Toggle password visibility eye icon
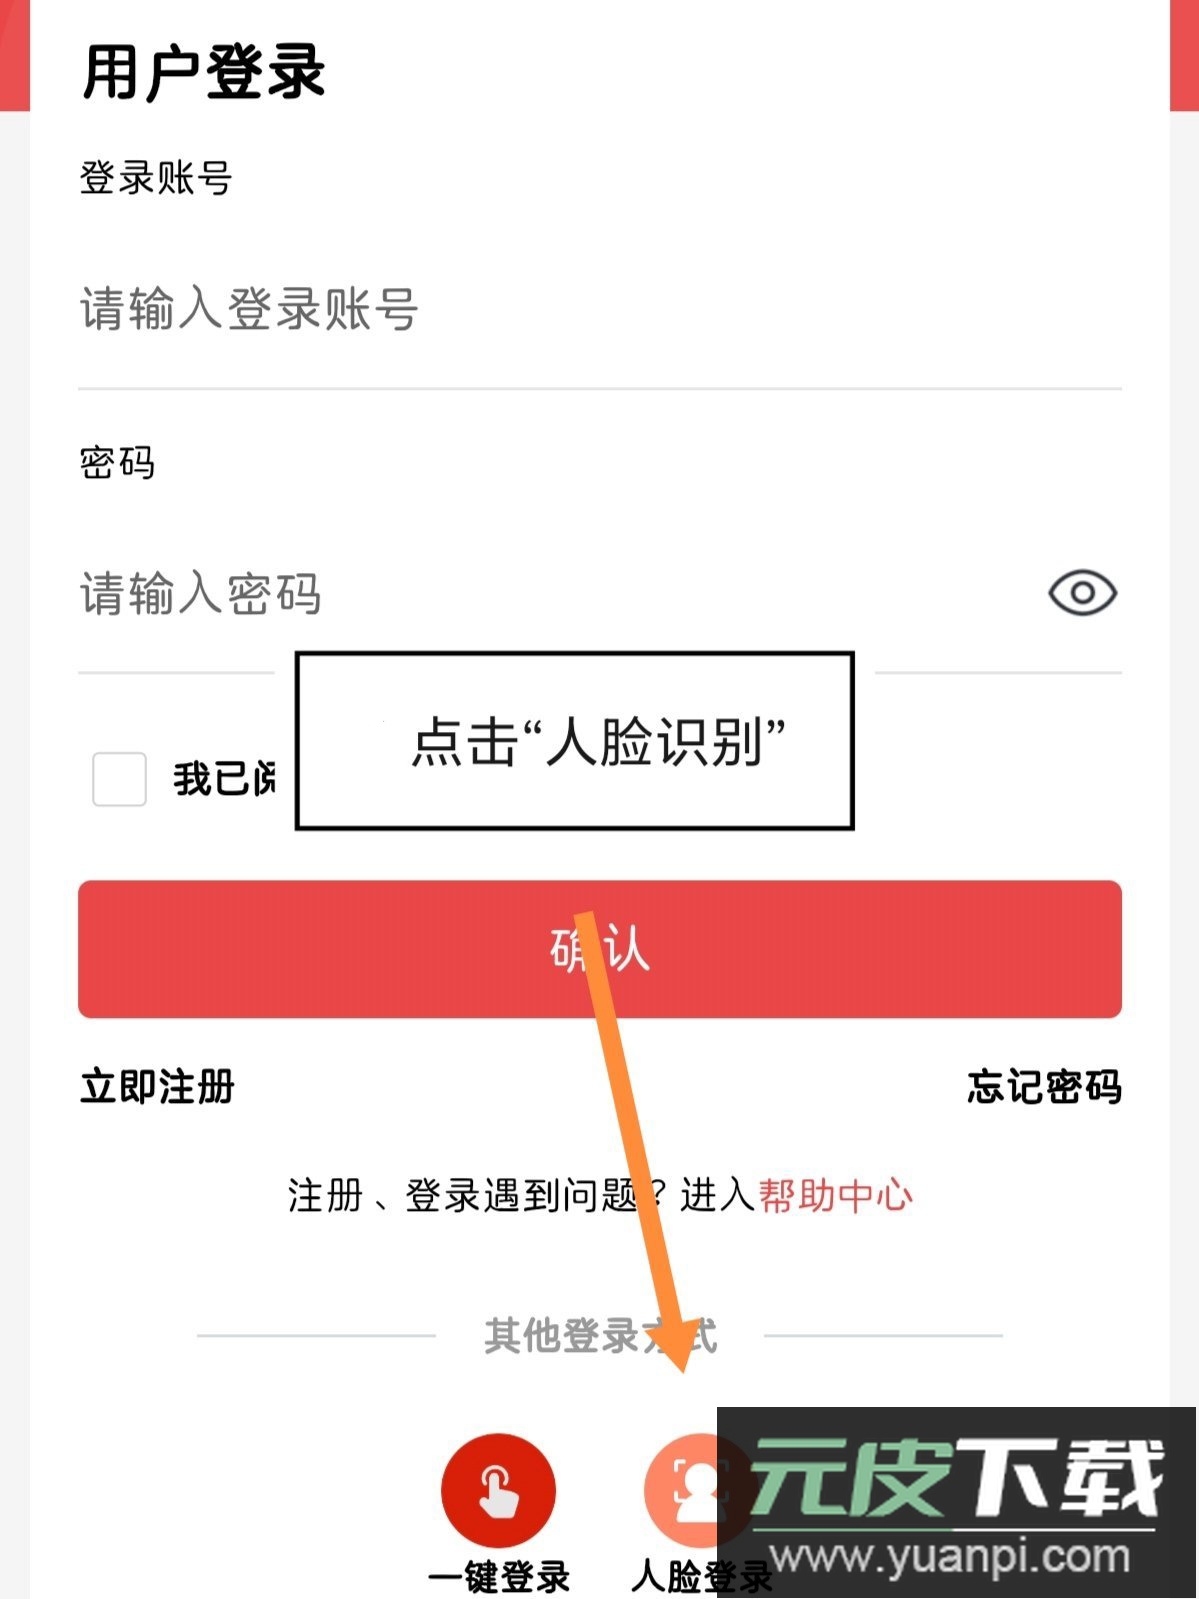The height and width of the screenshot is (1599, 1199). [1082, 593]
